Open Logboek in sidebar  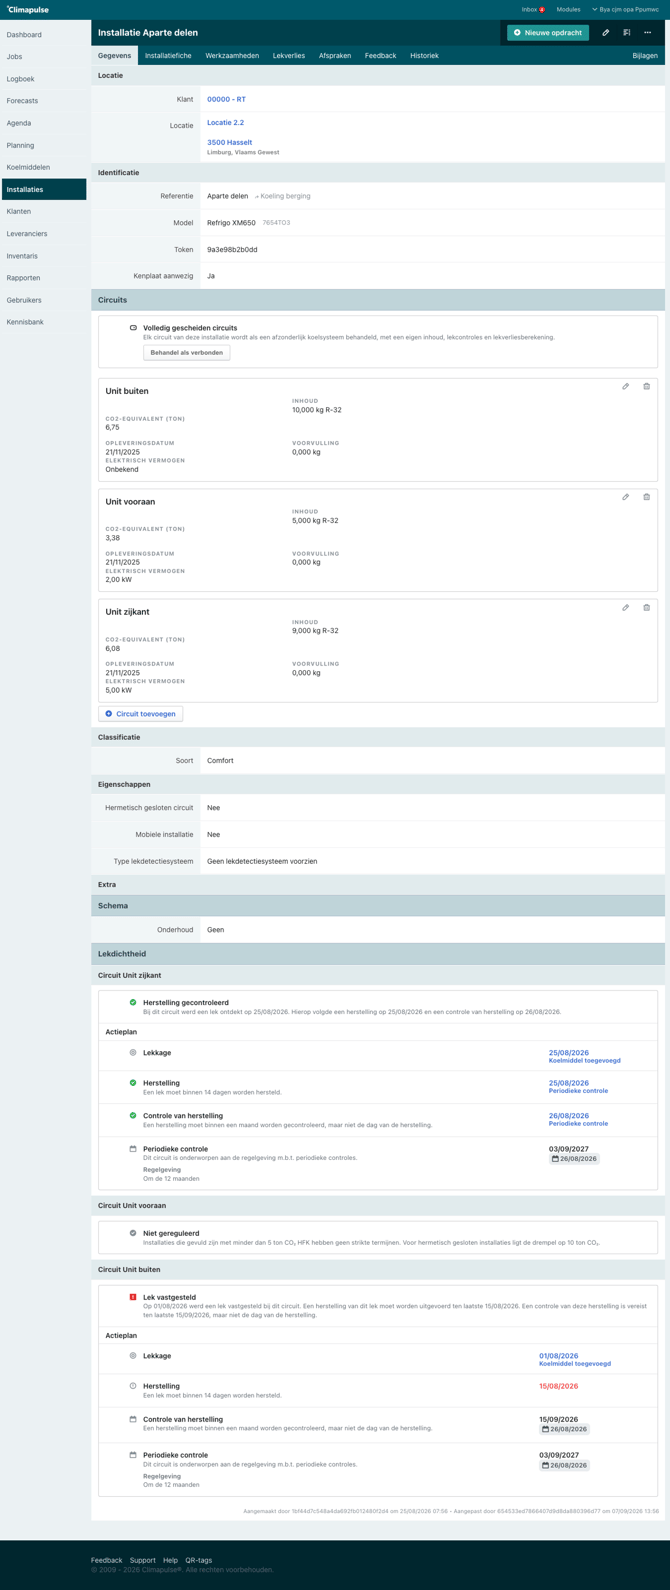tap(43, 79)
